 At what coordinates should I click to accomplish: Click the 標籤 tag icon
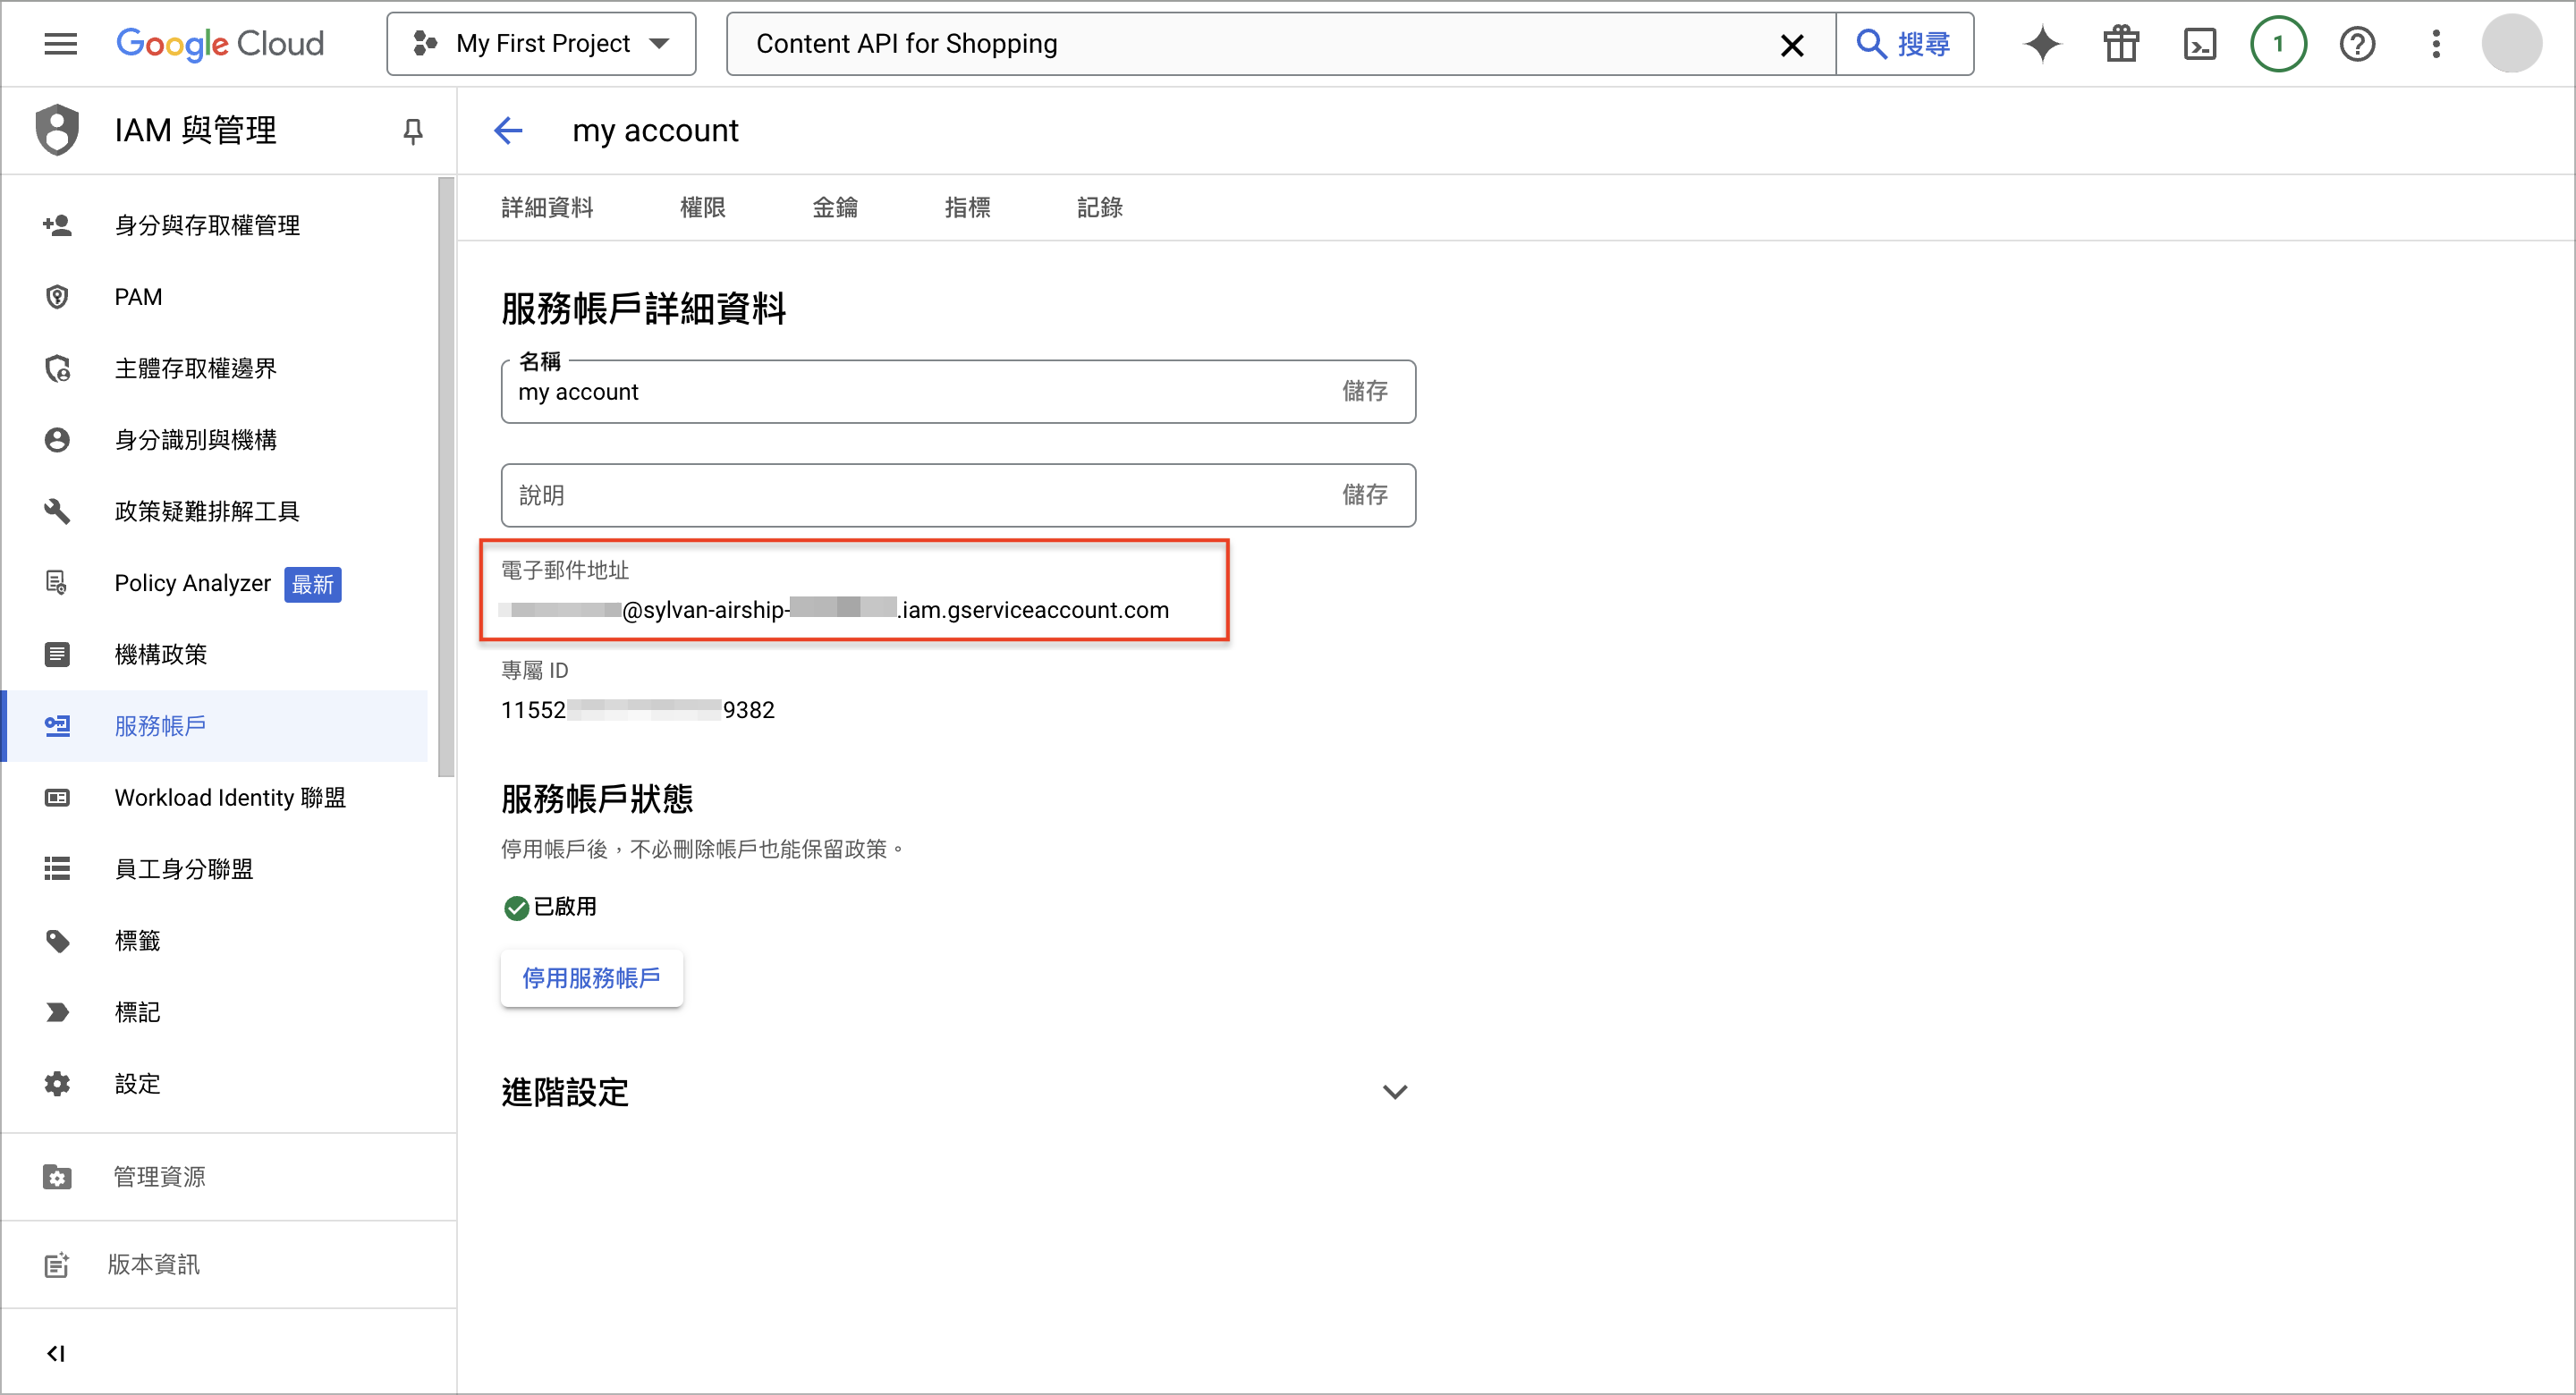tap(57, 941)
